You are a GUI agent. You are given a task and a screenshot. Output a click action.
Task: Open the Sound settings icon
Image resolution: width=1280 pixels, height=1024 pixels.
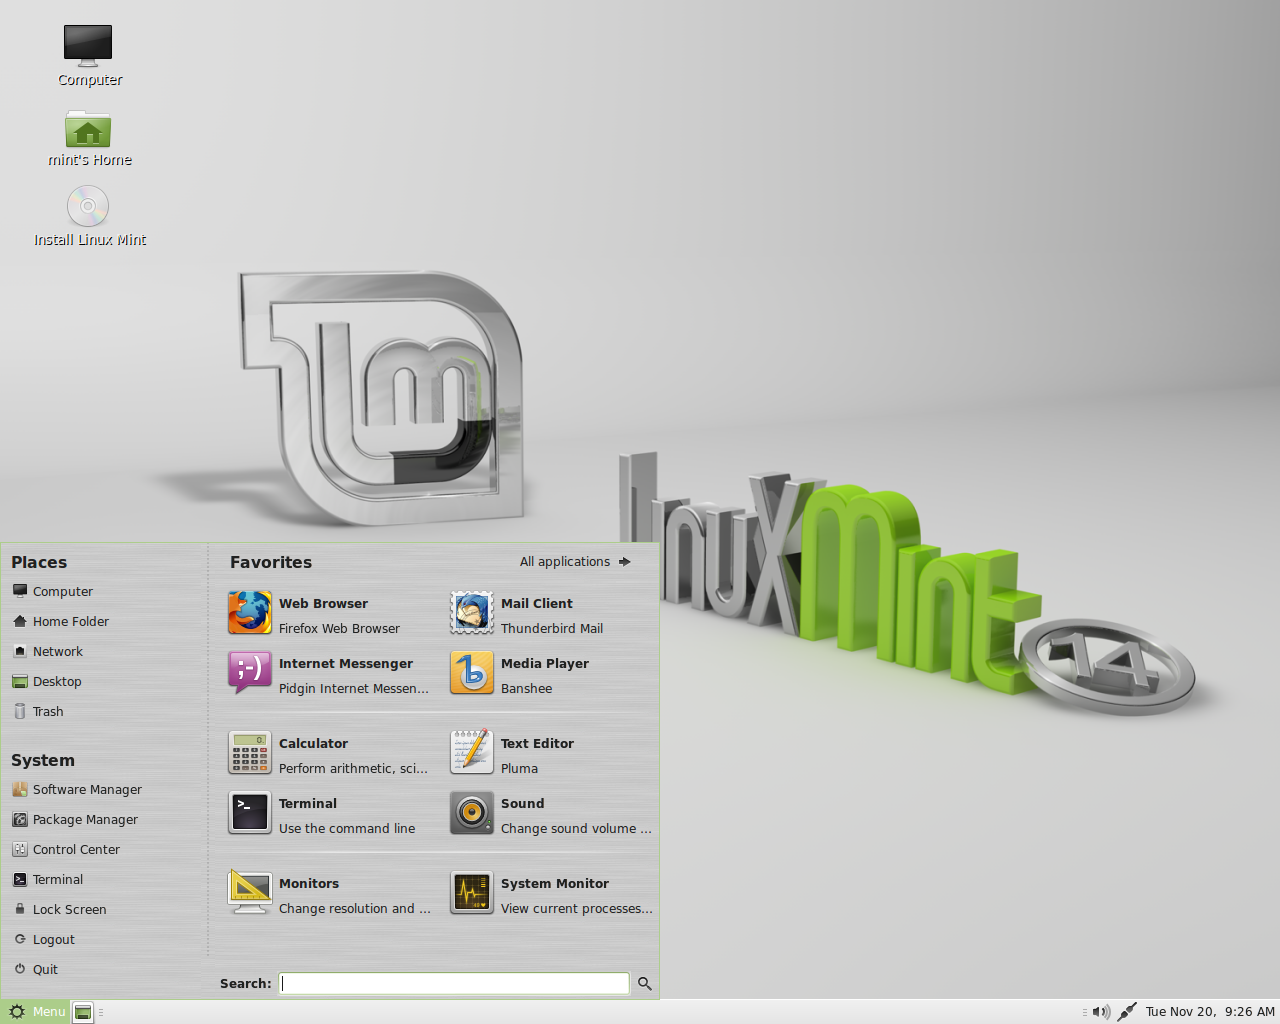472,813
